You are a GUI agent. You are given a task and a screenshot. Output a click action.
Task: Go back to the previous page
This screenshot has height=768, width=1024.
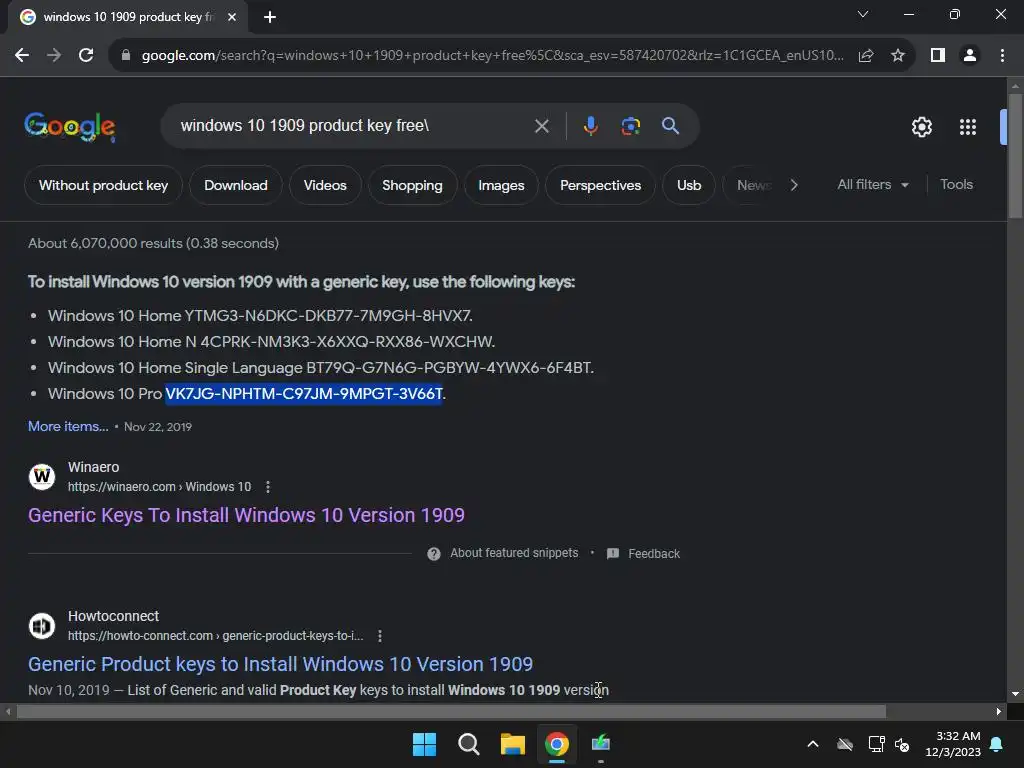click(22, 56)
